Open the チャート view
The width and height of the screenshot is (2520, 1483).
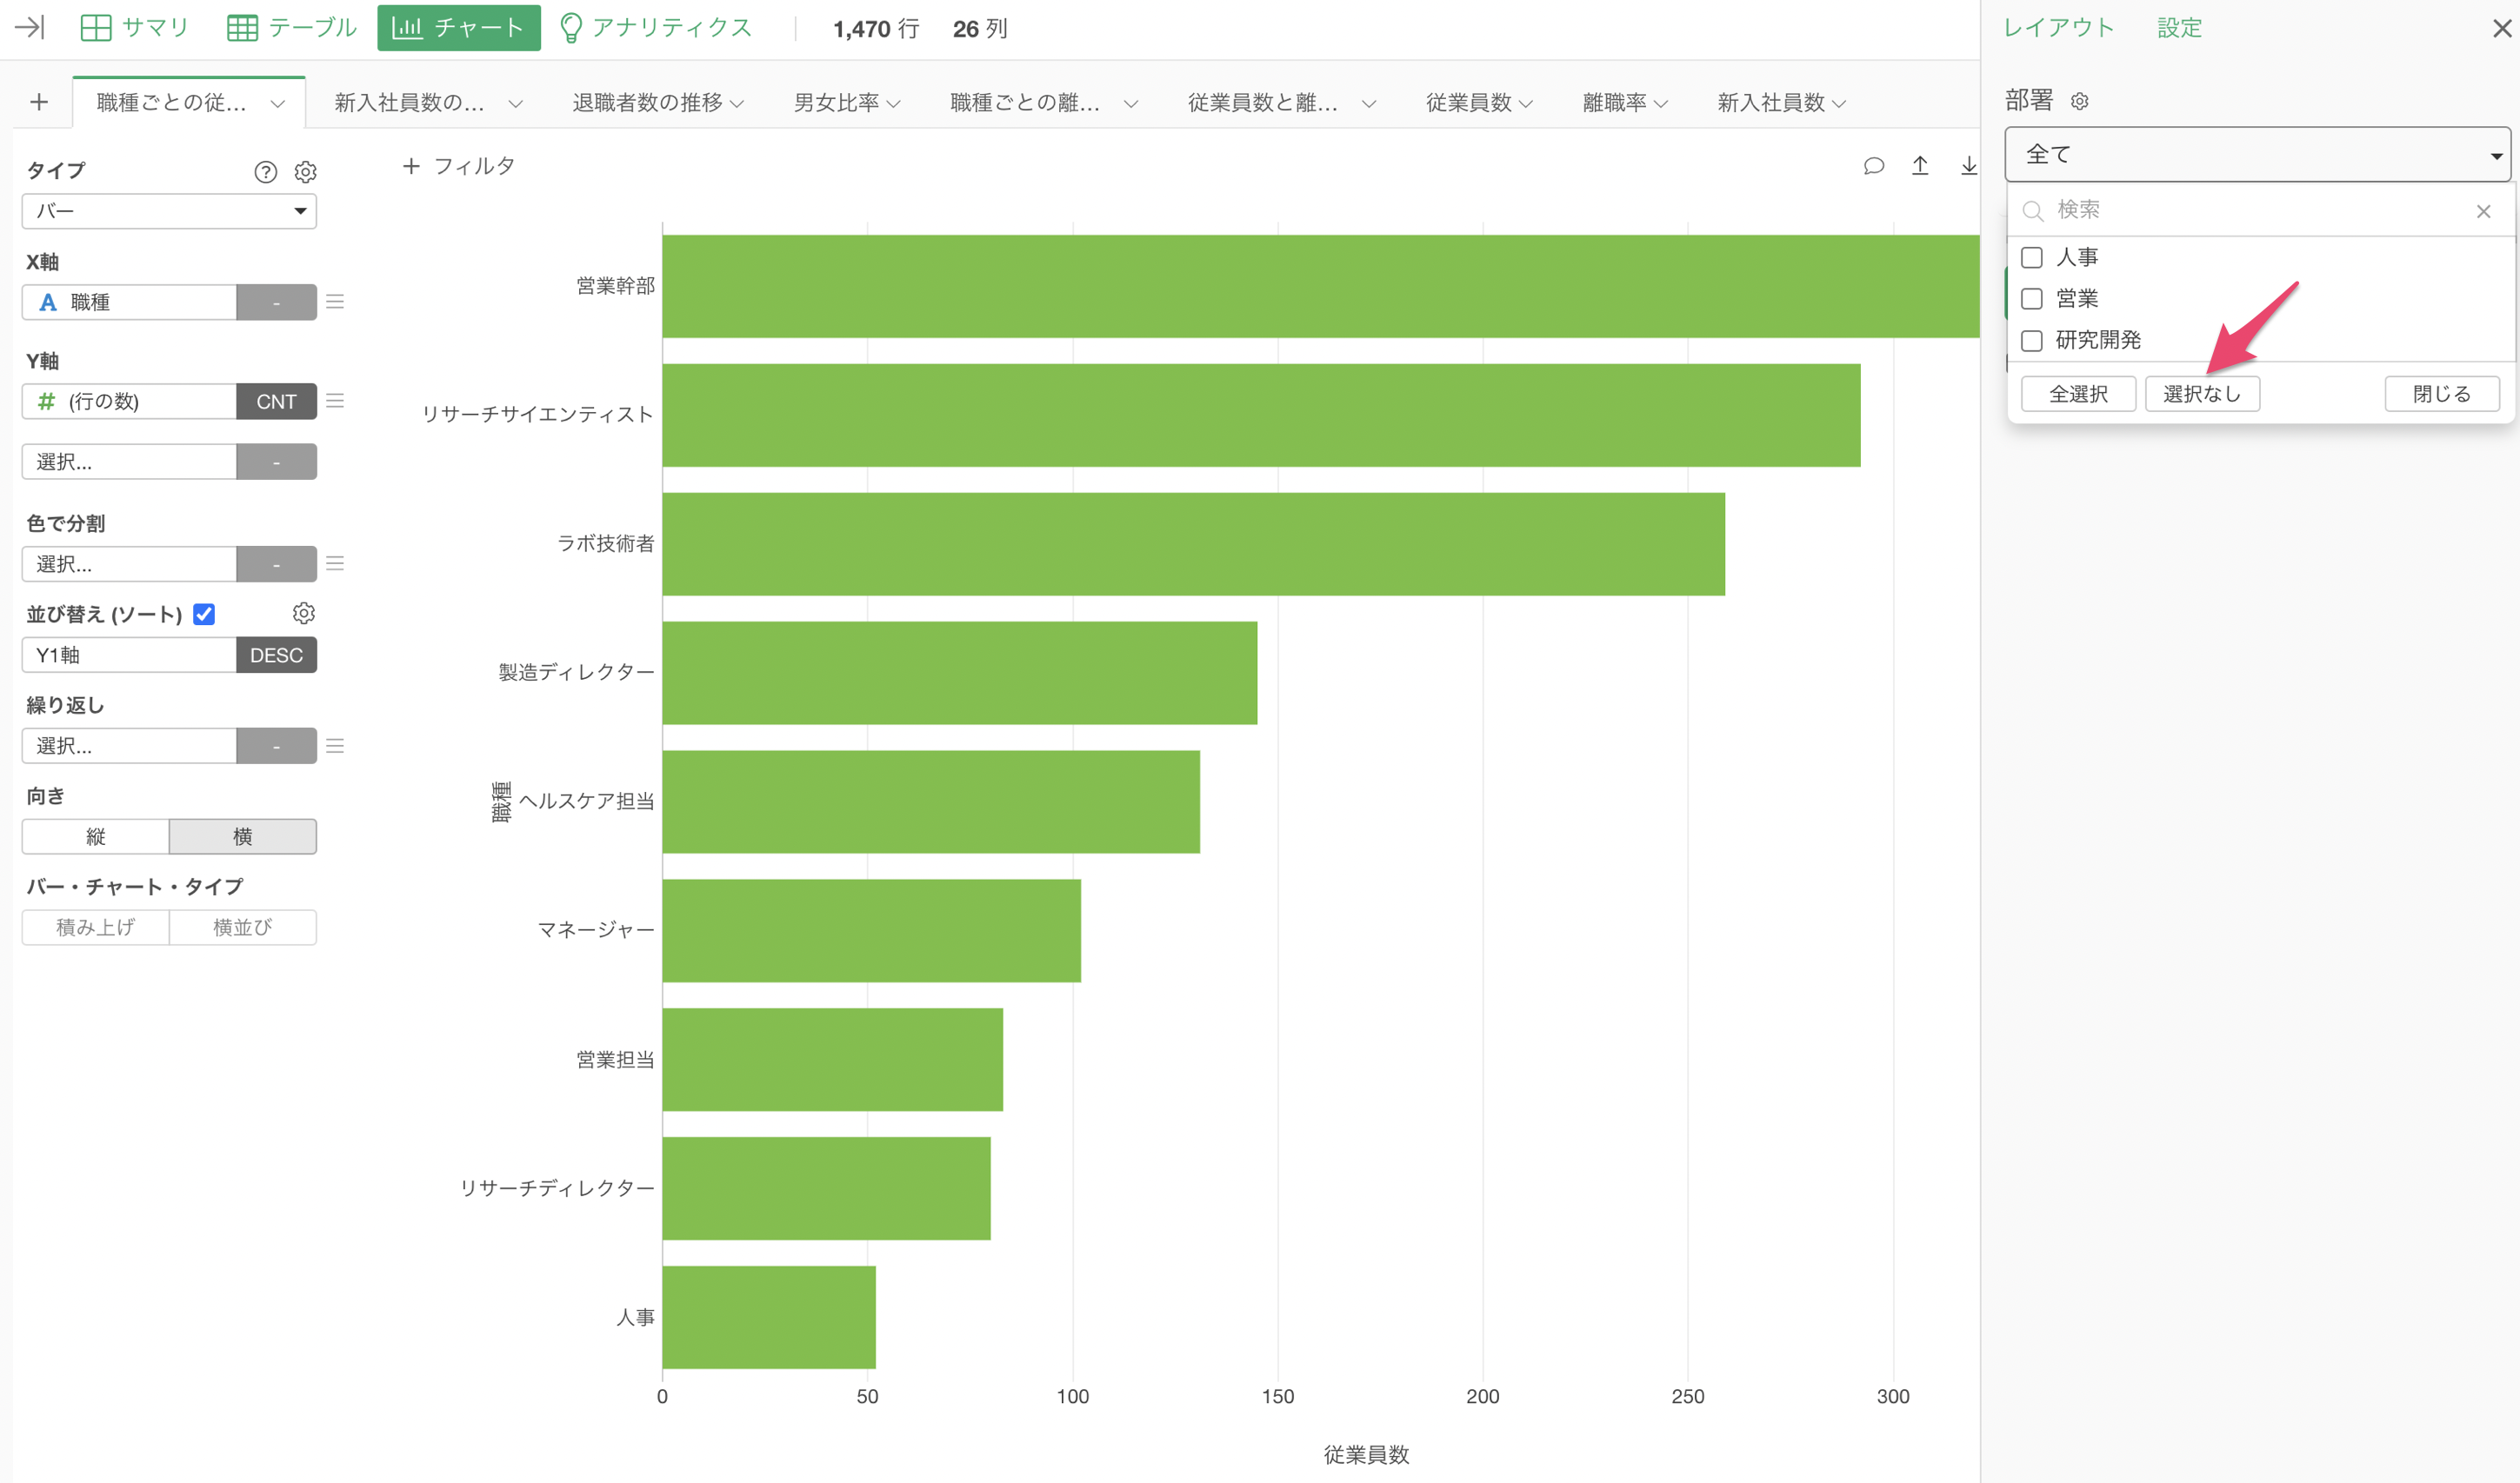(x=458, y=27)
